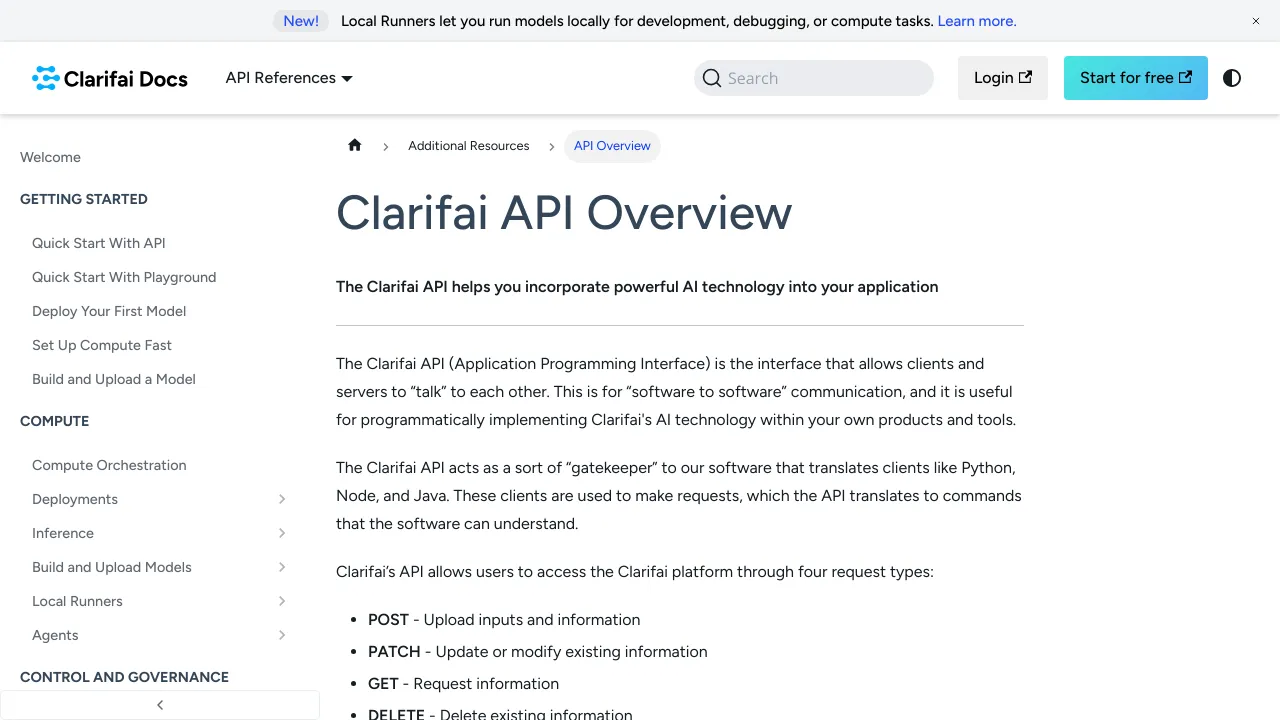1280x720 pixels.
Task: Click the GETTING STARTED sidebar heading
Action: [84, 199]
